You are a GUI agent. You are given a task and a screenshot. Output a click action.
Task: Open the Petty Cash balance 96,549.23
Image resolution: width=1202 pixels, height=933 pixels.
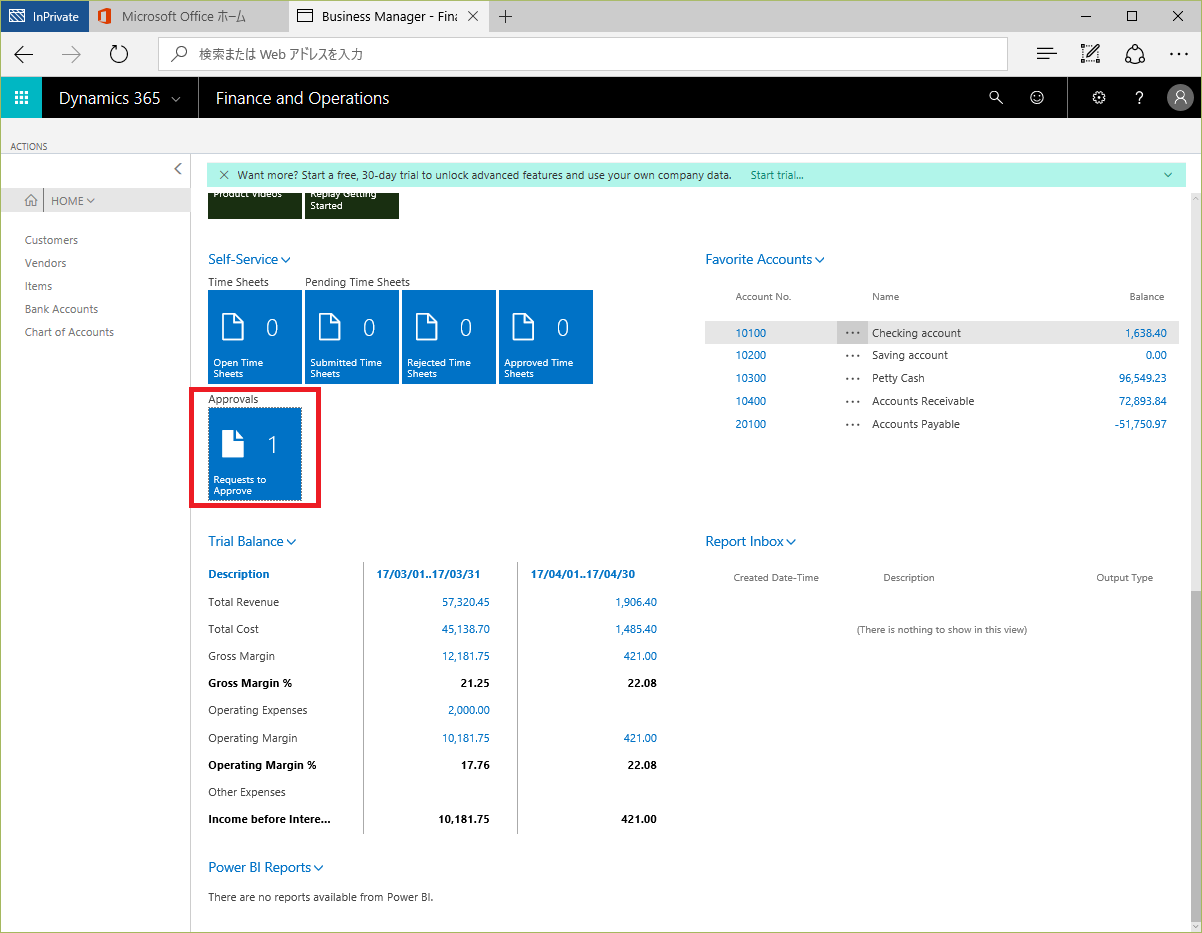point(1142,378)
